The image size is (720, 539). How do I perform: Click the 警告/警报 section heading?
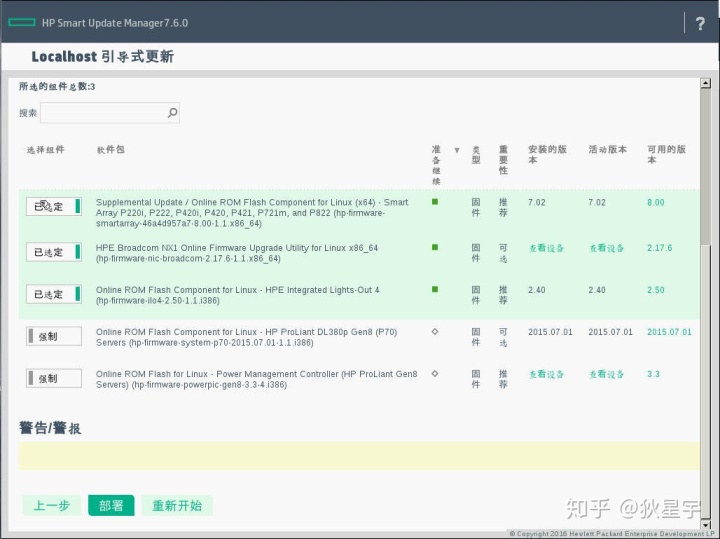(x=50, y=428)
